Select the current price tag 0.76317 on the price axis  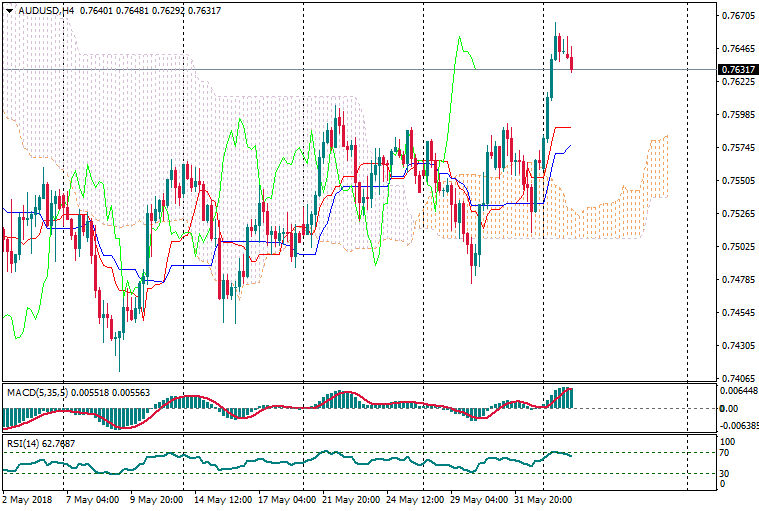click(x=737, y=69)
